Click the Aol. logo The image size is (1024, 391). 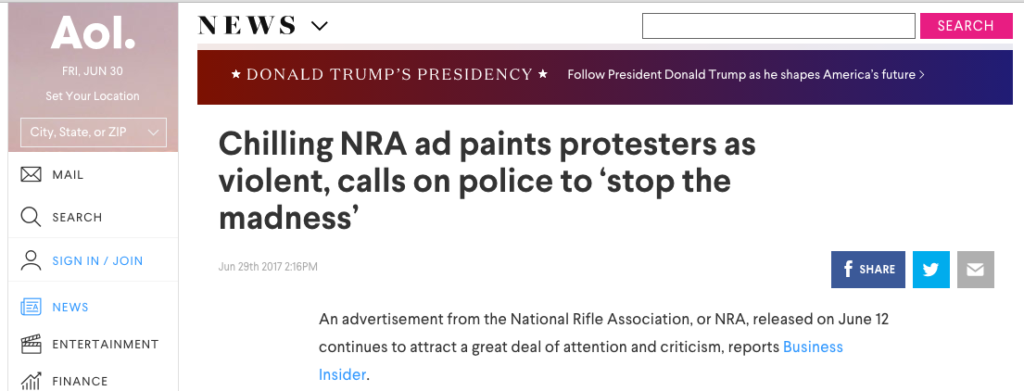pos(93,33)
